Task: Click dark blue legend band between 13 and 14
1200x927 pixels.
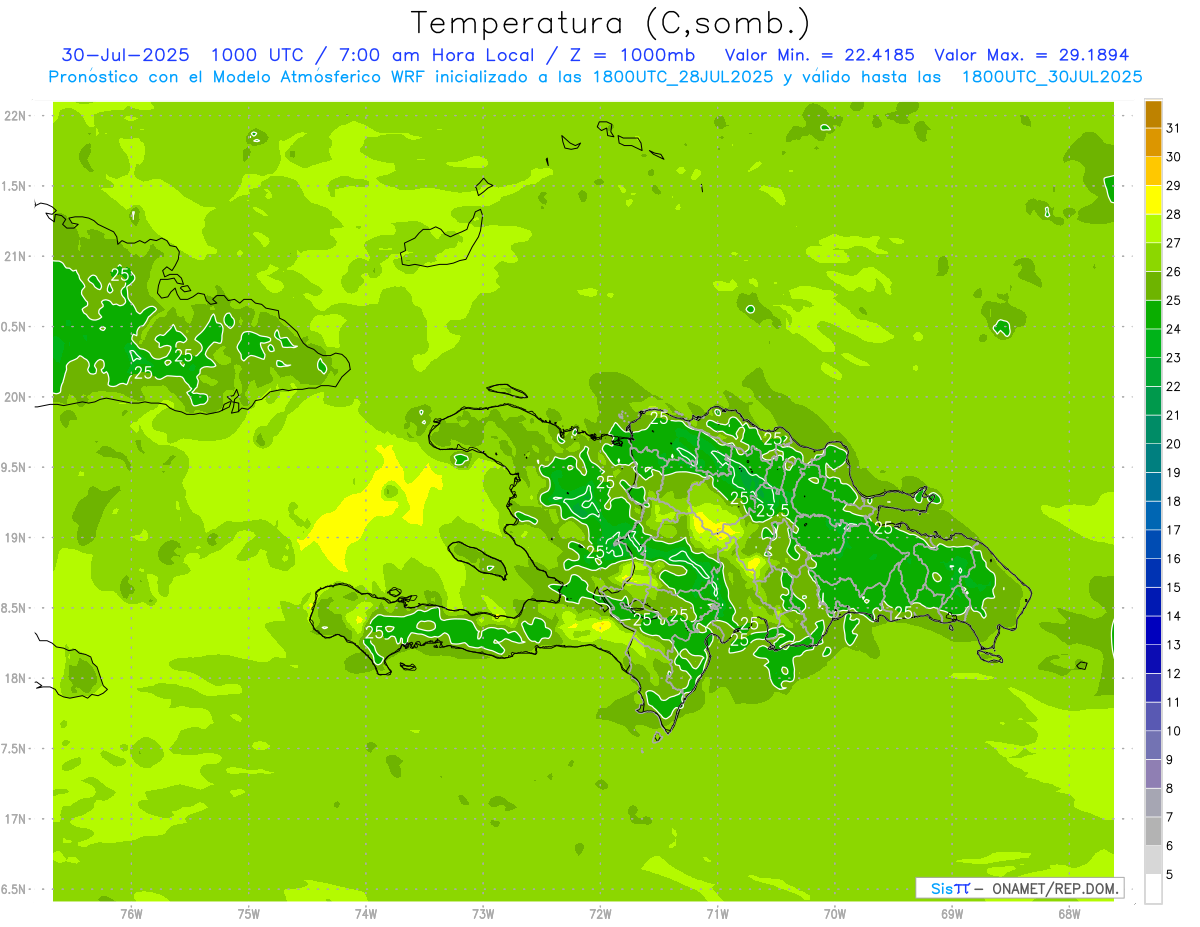Action: [x=1153, y=631]
